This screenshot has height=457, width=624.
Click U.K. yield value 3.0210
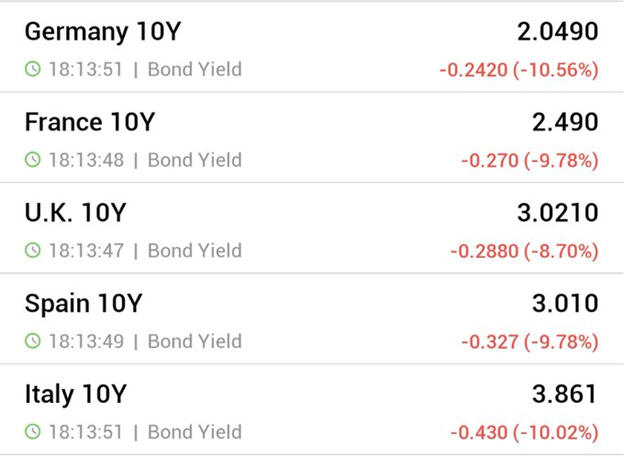pos(557,213)
